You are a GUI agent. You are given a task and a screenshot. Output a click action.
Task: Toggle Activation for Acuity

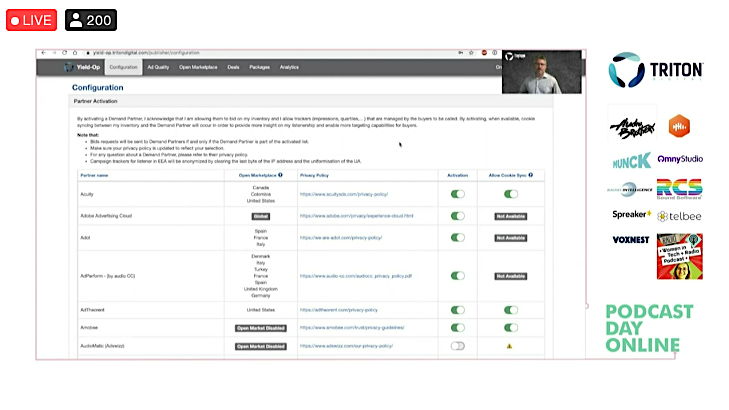tap(457, 194)
